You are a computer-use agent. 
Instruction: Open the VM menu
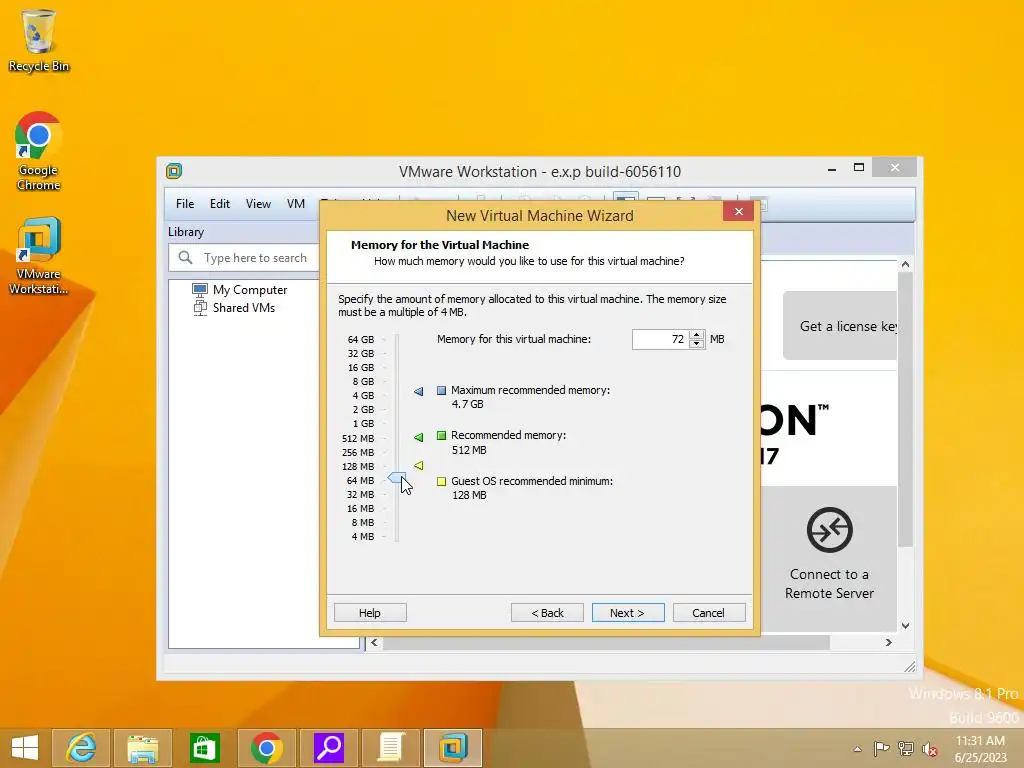pos(296,204)
